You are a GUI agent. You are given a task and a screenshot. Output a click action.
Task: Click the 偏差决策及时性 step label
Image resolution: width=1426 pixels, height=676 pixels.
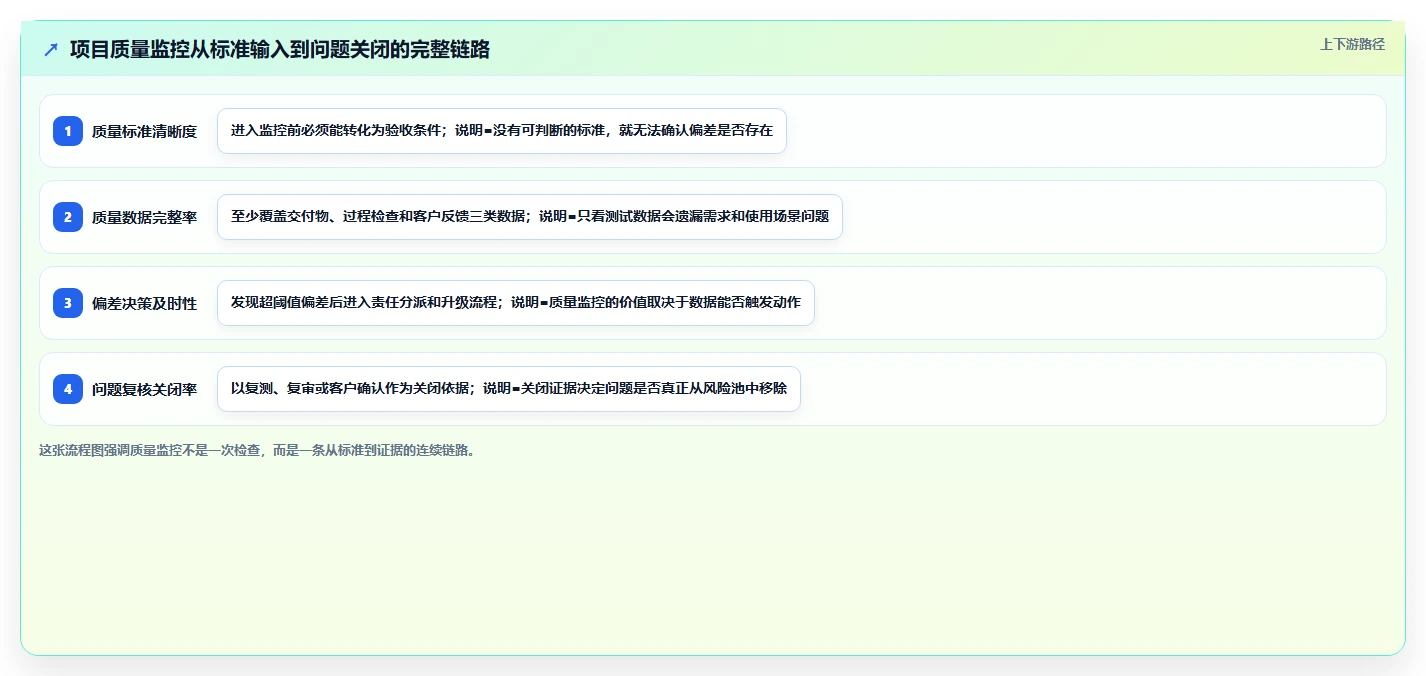coord(144,303)
